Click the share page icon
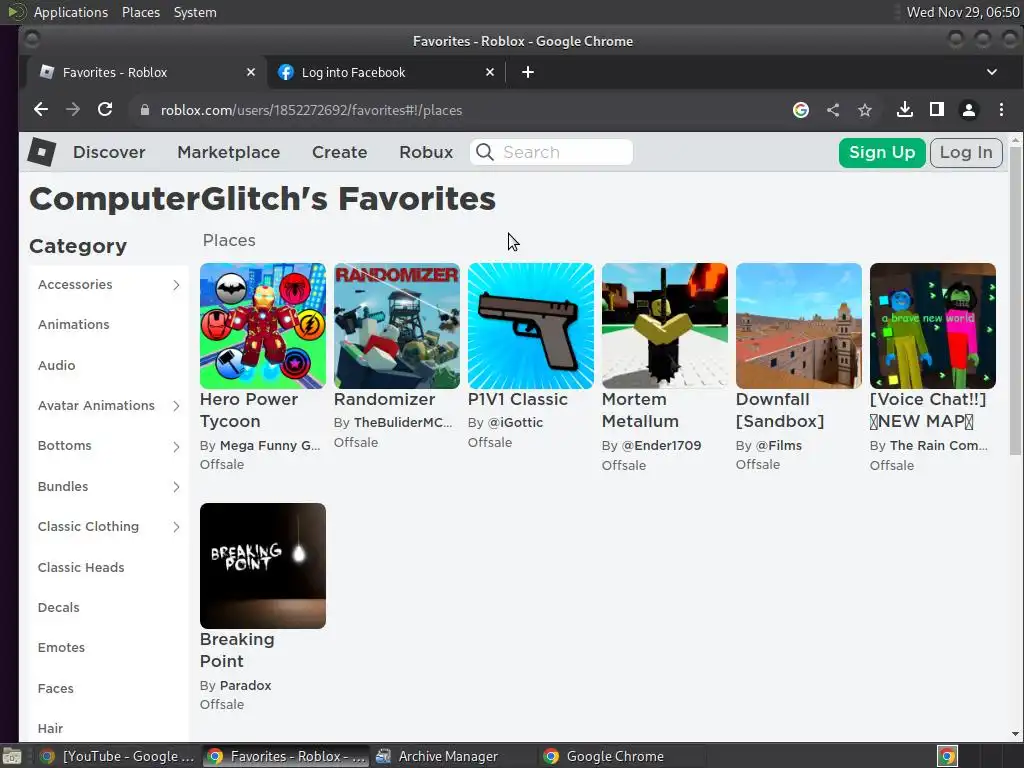 833,110
